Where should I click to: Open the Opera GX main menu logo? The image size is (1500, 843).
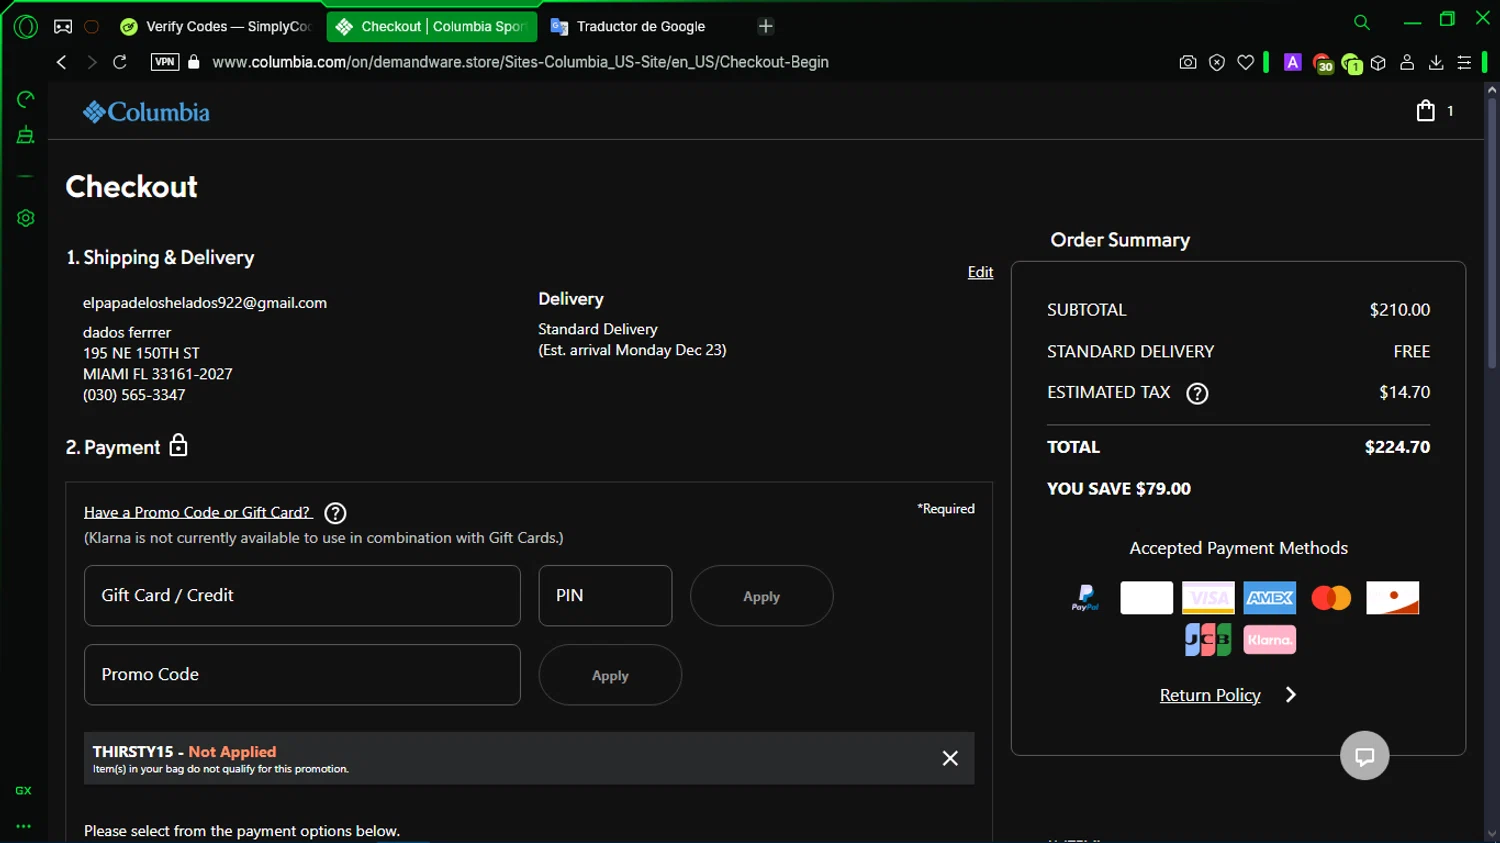26,27
